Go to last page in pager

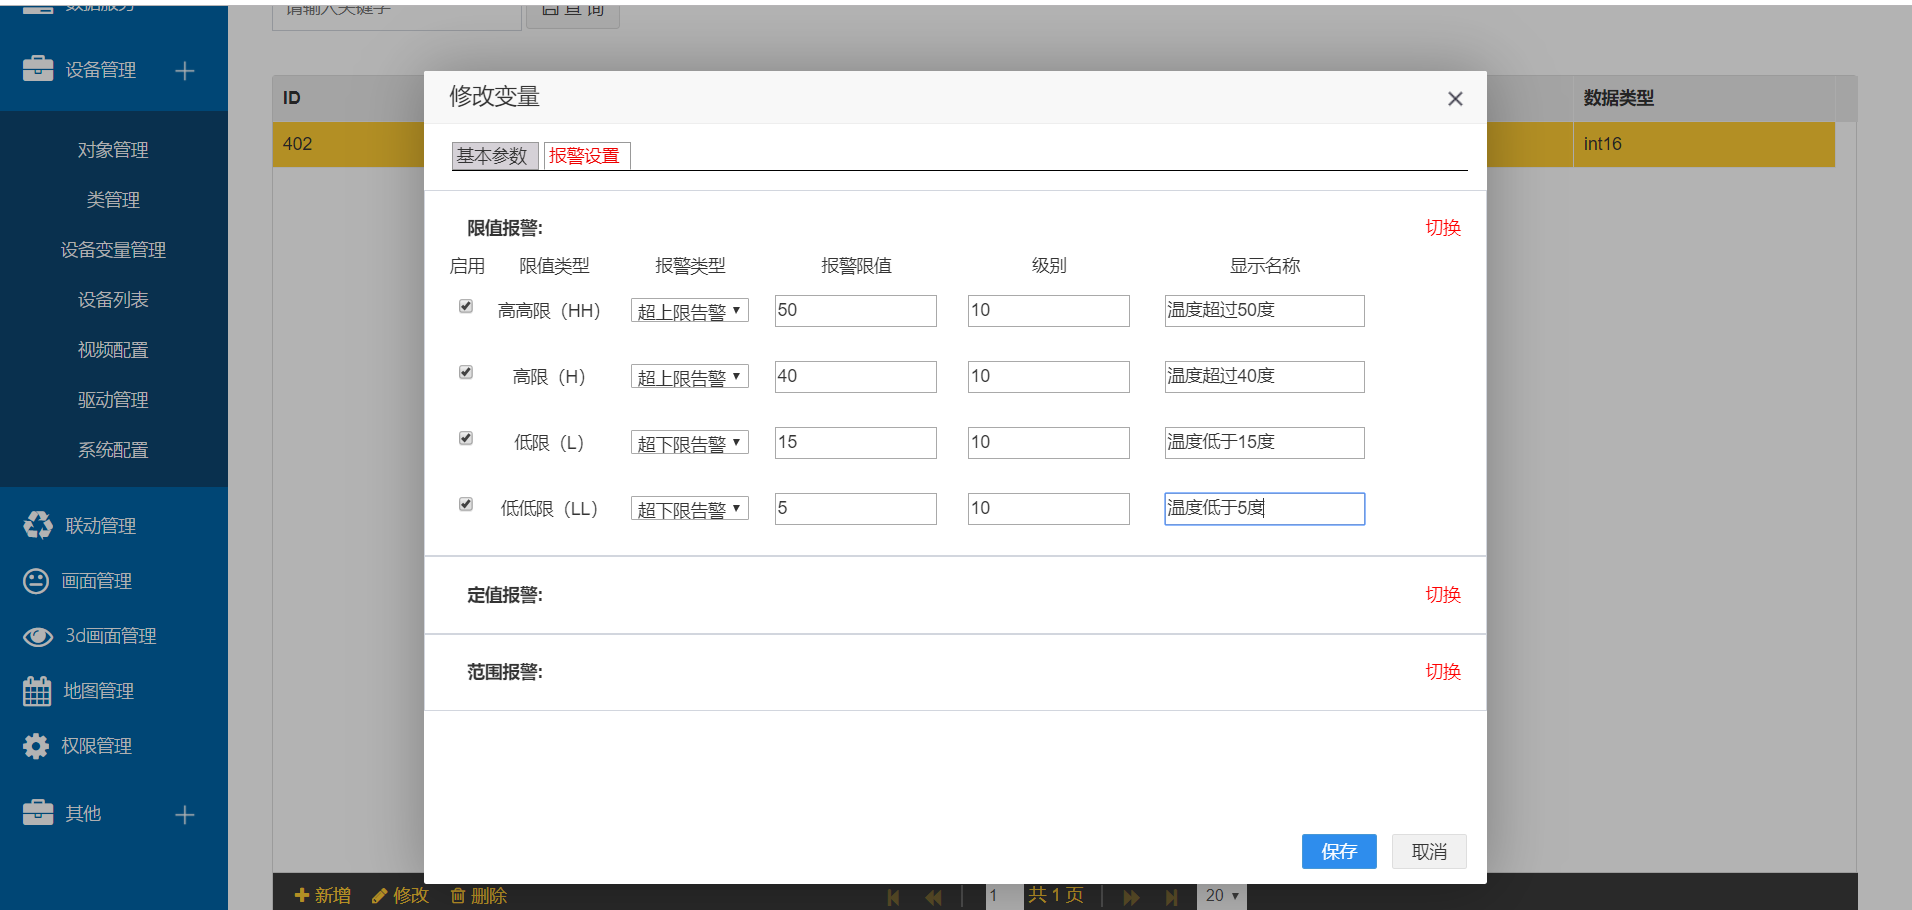point(1171,897)
